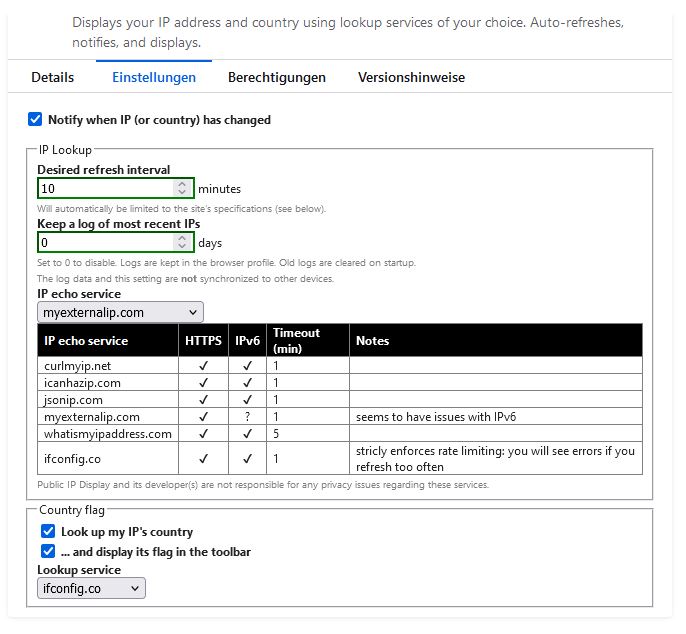Click the ifconfig.co table entry
Image resolution: width=686 pixels, height=634 pixels.
pyautogui.click(x=72, y=459)
